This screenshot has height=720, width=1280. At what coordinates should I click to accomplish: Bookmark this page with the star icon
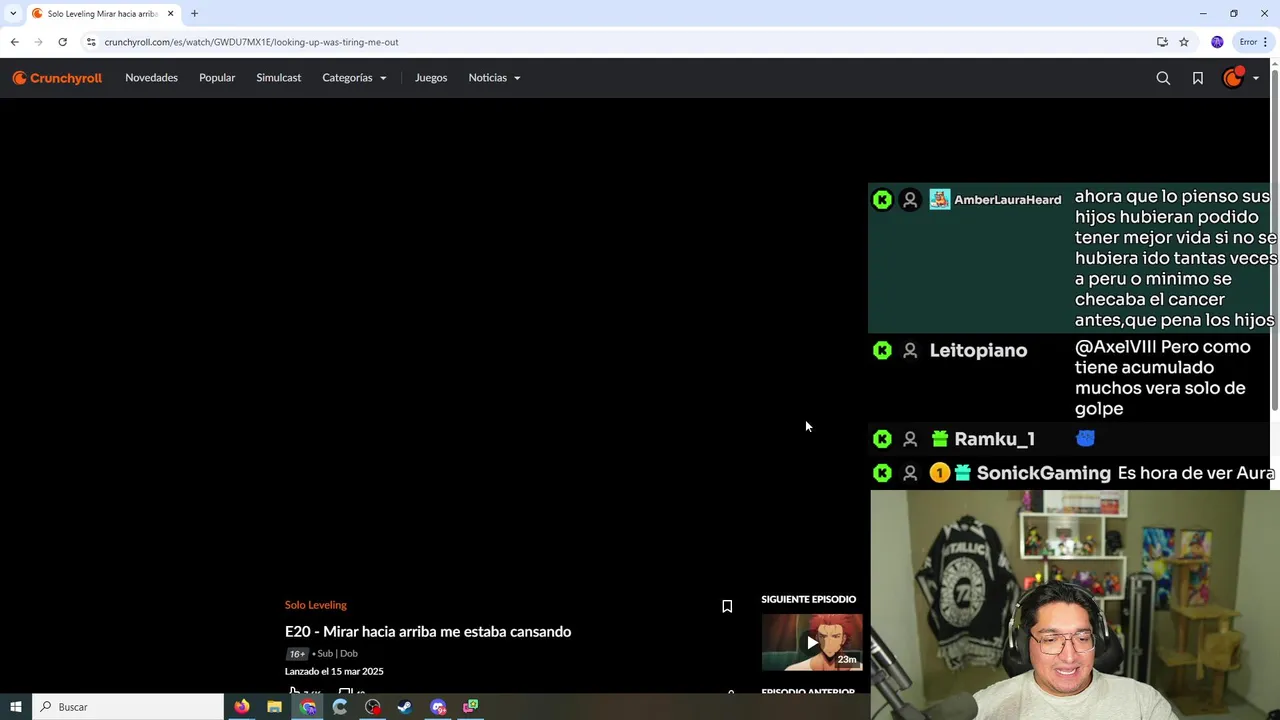[1184, 42]
